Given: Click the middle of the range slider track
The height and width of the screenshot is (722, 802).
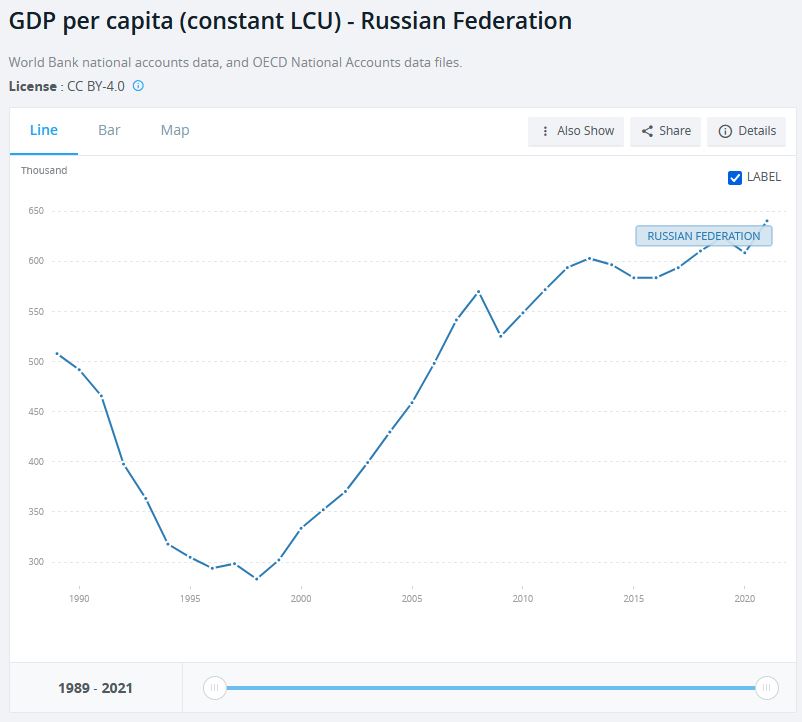Looking at the screenshot, I should (490, 688).
